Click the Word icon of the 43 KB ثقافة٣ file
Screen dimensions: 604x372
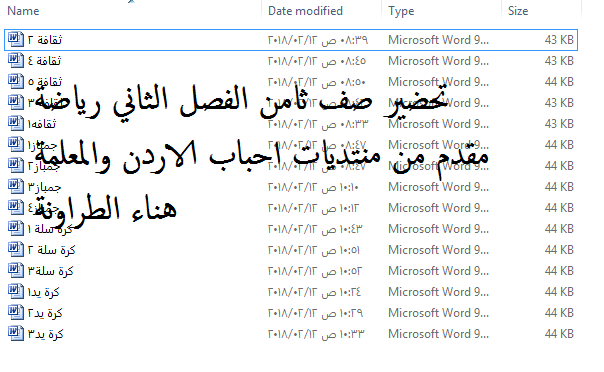[x=16, y=103]
